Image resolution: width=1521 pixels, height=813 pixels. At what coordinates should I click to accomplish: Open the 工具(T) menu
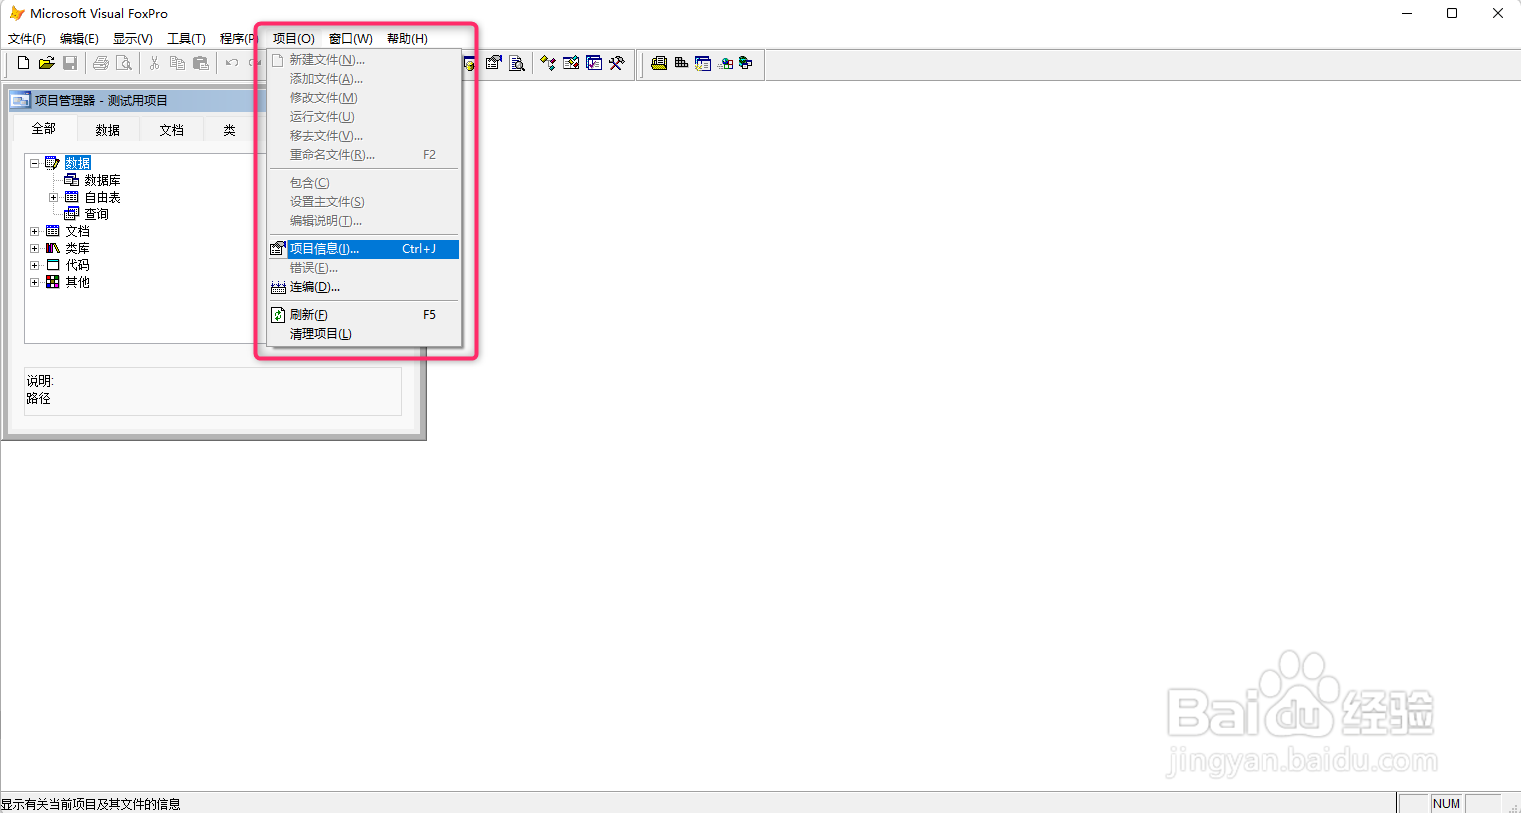click(186, 38)
